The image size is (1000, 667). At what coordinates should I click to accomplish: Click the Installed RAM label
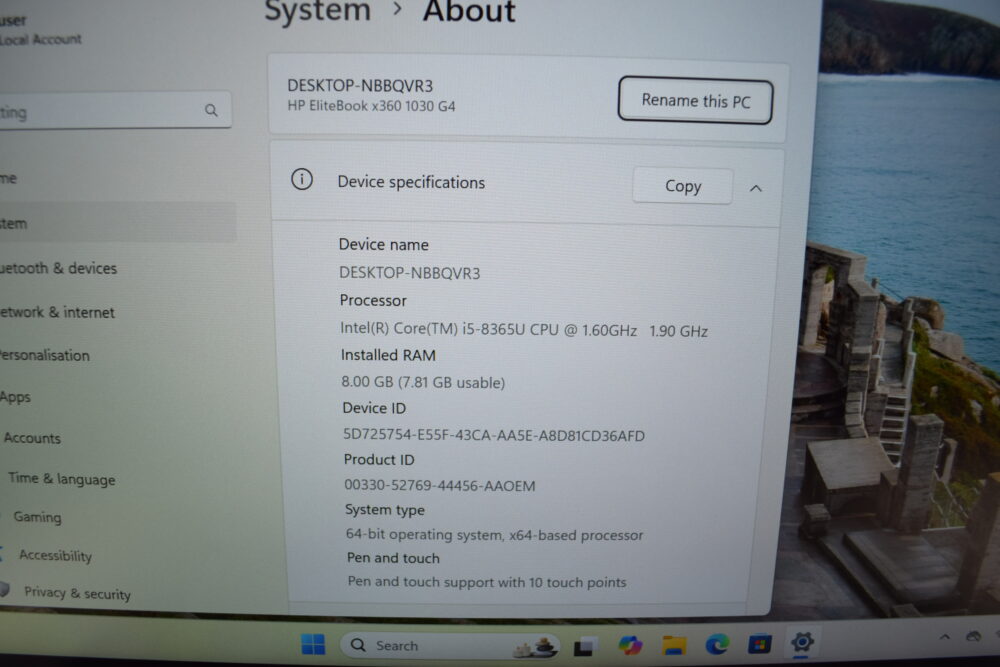[388, 355]
